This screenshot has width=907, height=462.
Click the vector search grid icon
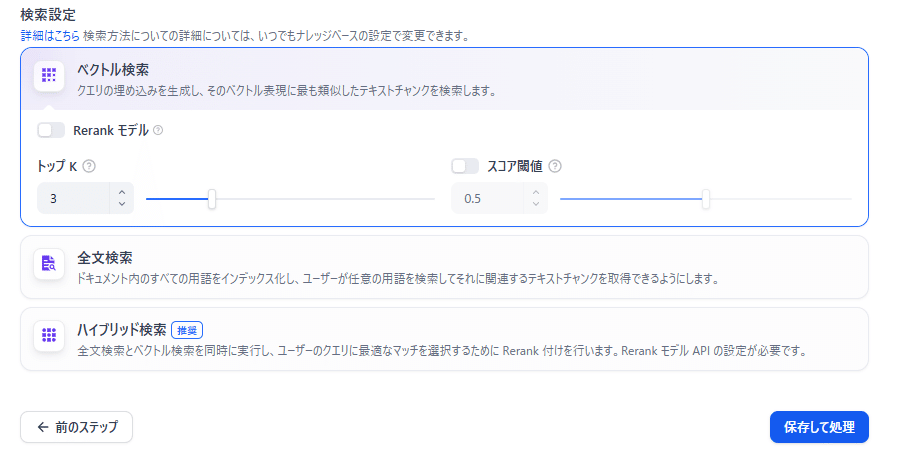(49, 75)
